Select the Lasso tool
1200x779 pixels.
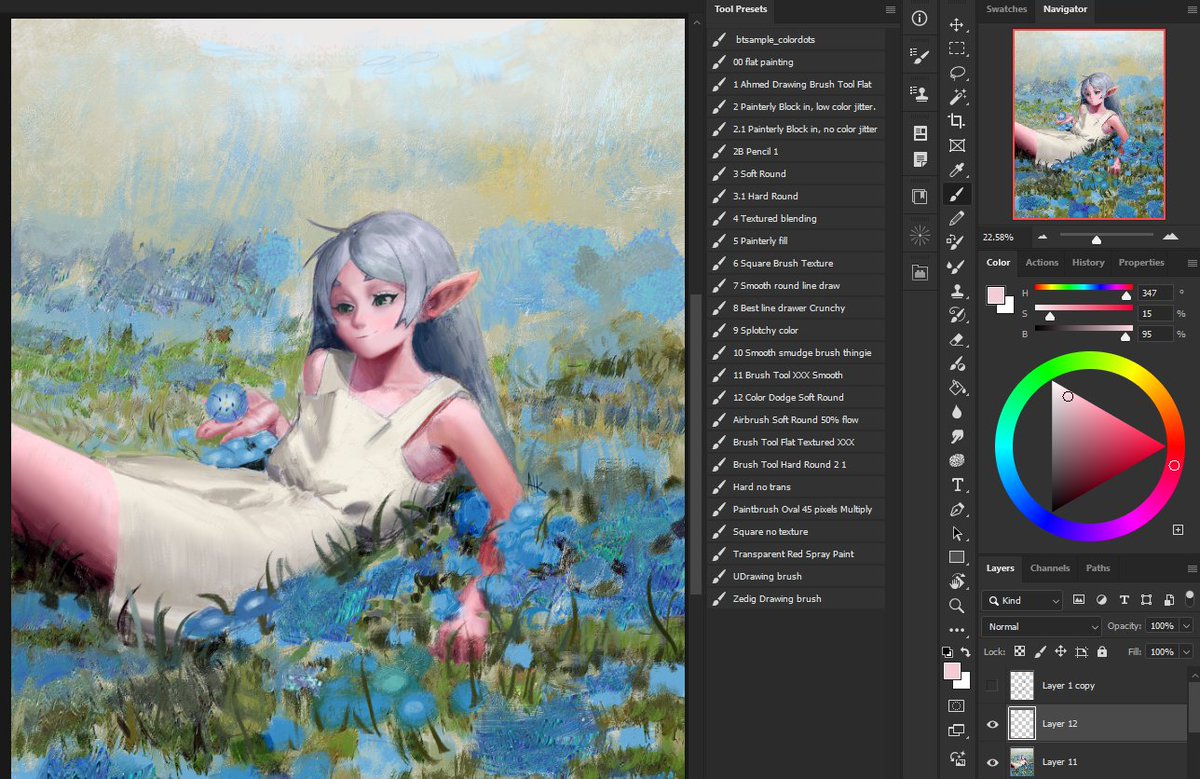(957, 71)
